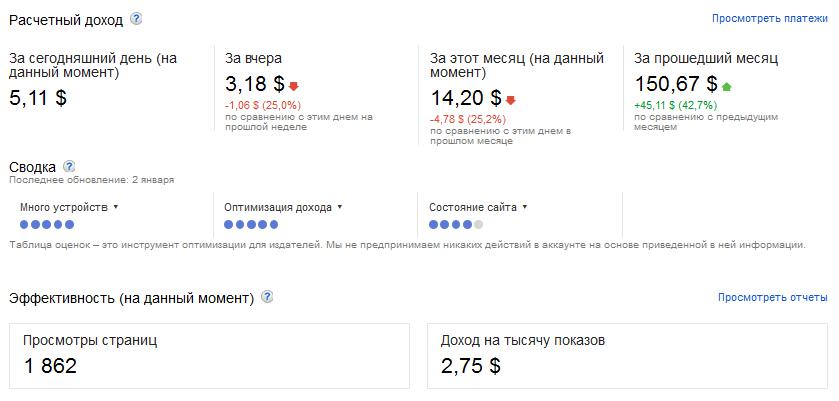The width and height of the screenshot is (839, 401).
Task: Click last month's income 150,67 $
Action: click(x=676, y=84)
